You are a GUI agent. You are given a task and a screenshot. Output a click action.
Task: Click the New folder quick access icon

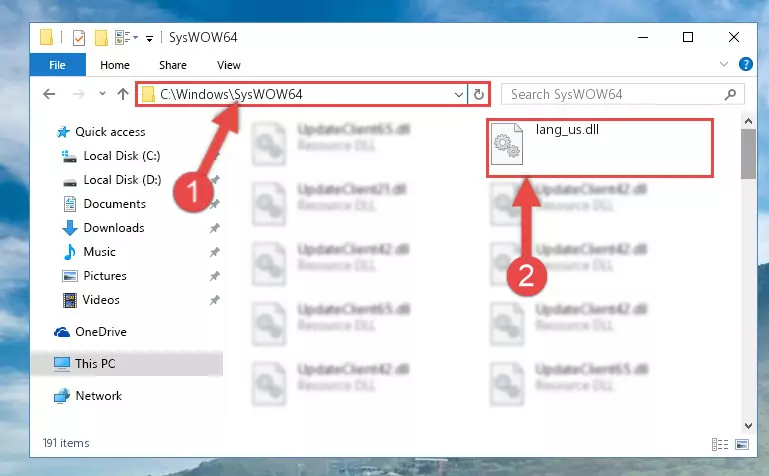(x=101, y=37)
